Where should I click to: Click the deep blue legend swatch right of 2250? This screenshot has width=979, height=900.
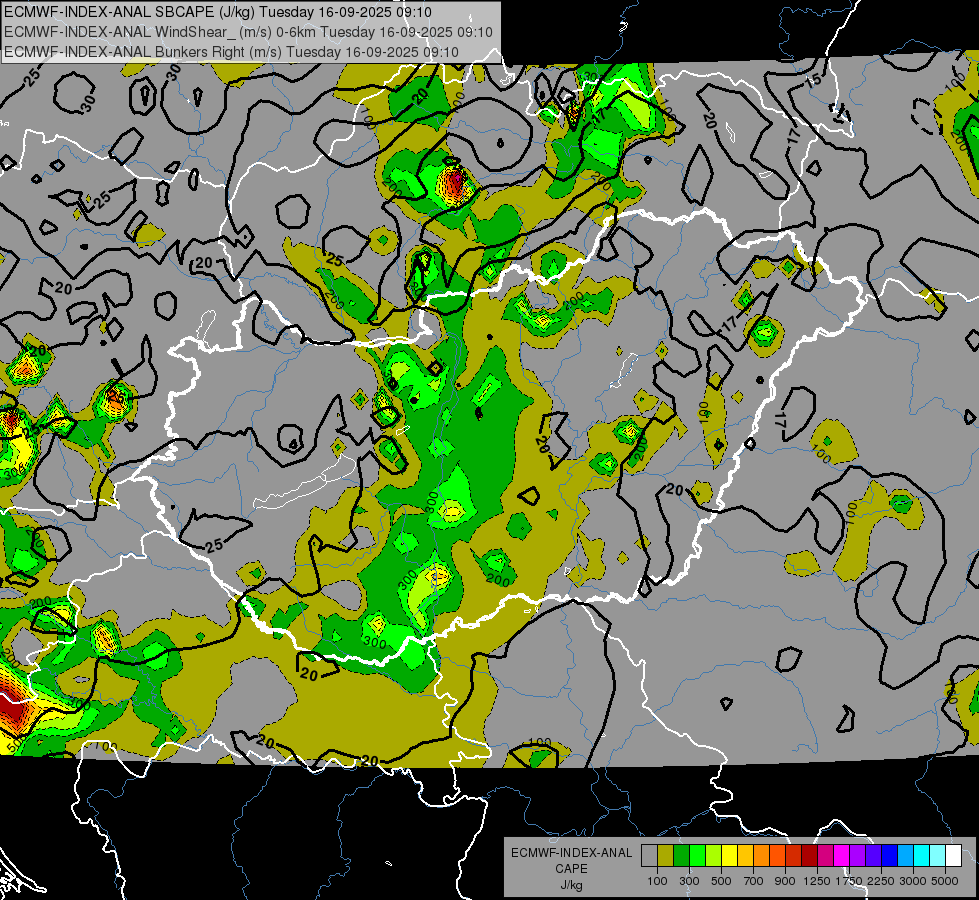[x=889, y=855]
